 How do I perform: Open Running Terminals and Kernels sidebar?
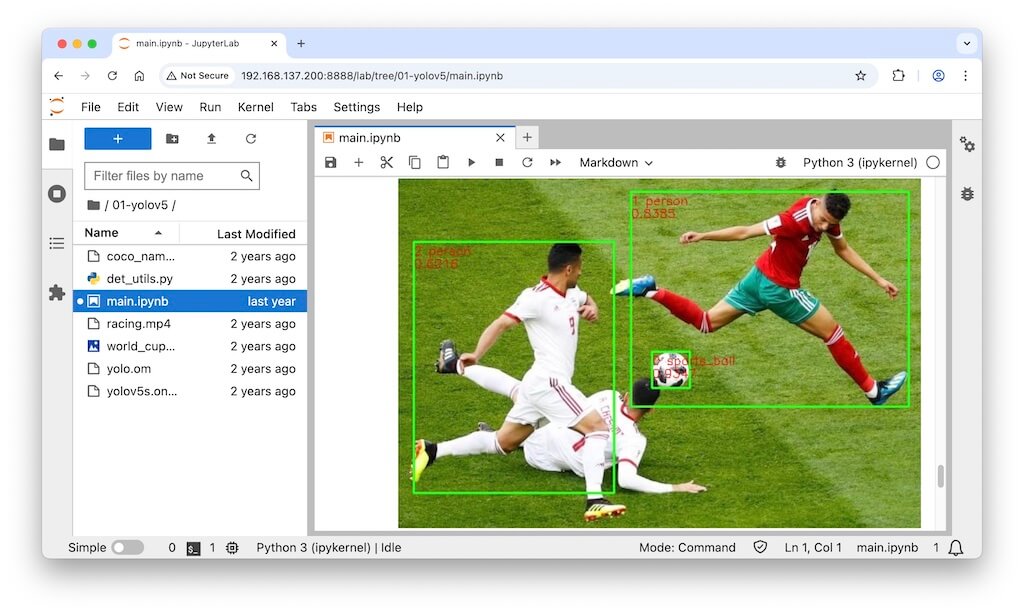[x=57, y=194]
